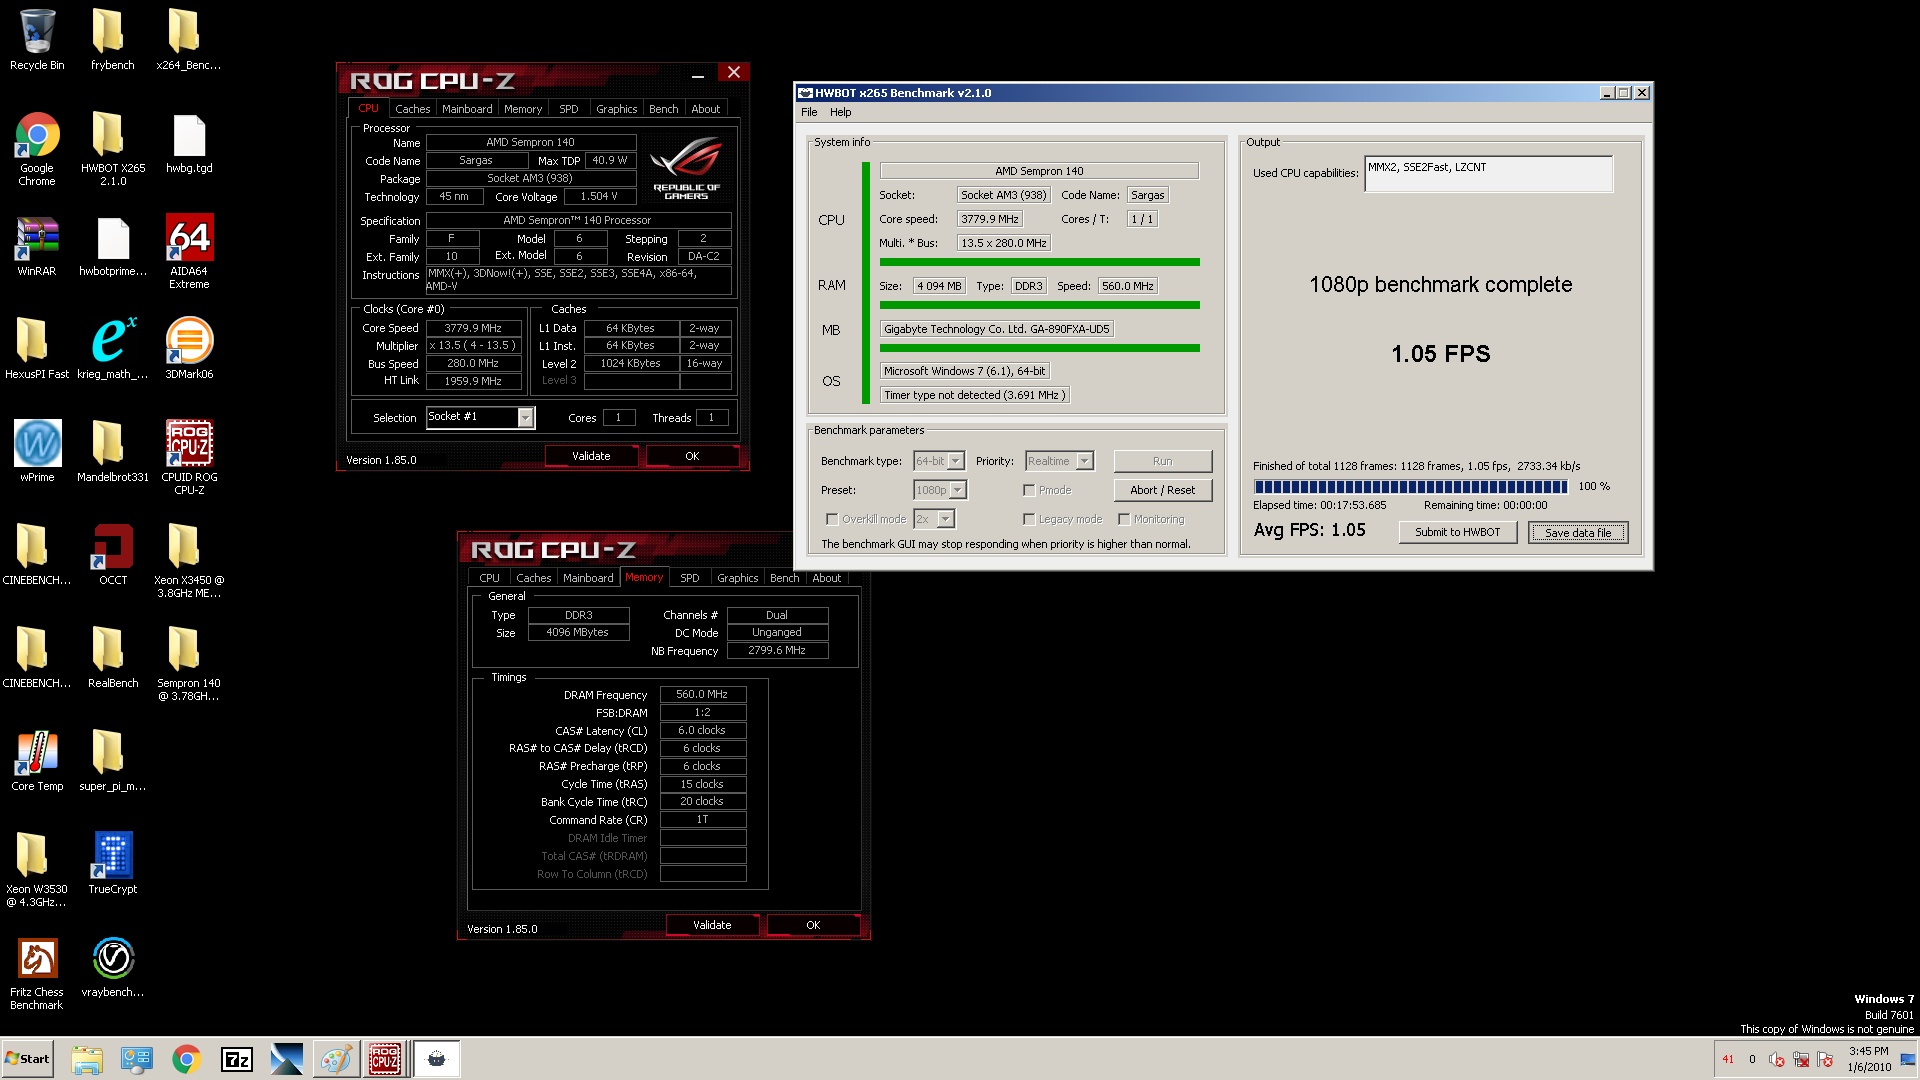
Task: Open Graphics tab in lower CPU-Z window
Action: click(x=738, y=578)
